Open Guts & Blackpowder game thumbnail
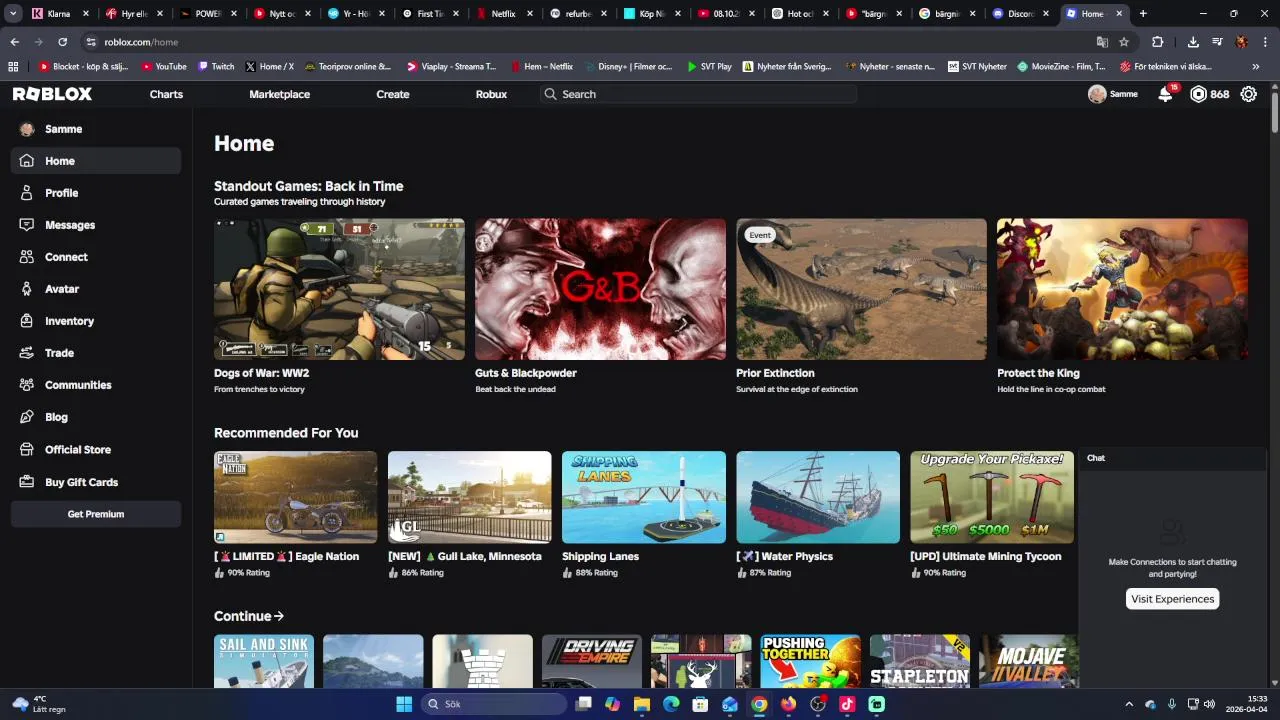Image resolution: width=1280 pixels, height=720 pixels. pyautogui.click(x=600, y=289)
